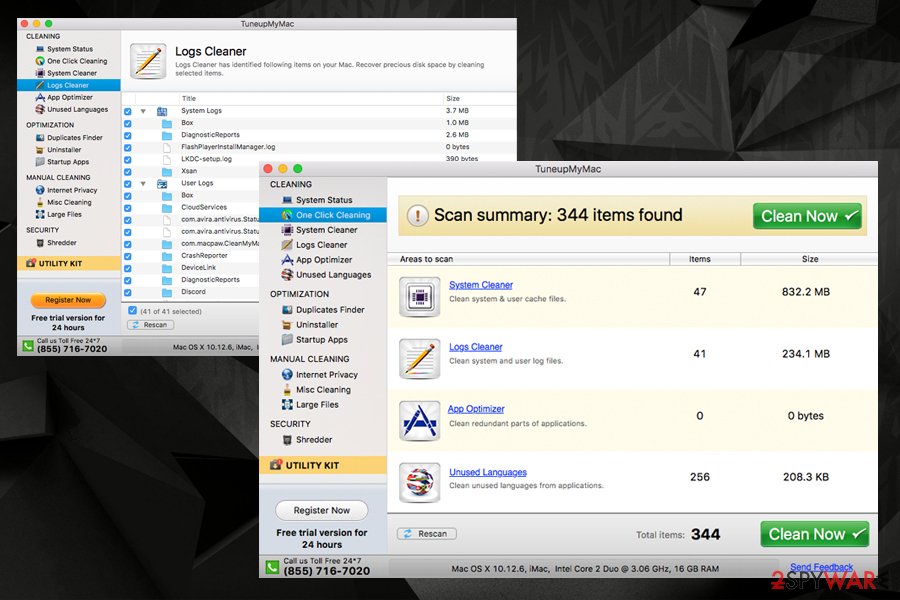Click orange Register Now in back window

68,300
